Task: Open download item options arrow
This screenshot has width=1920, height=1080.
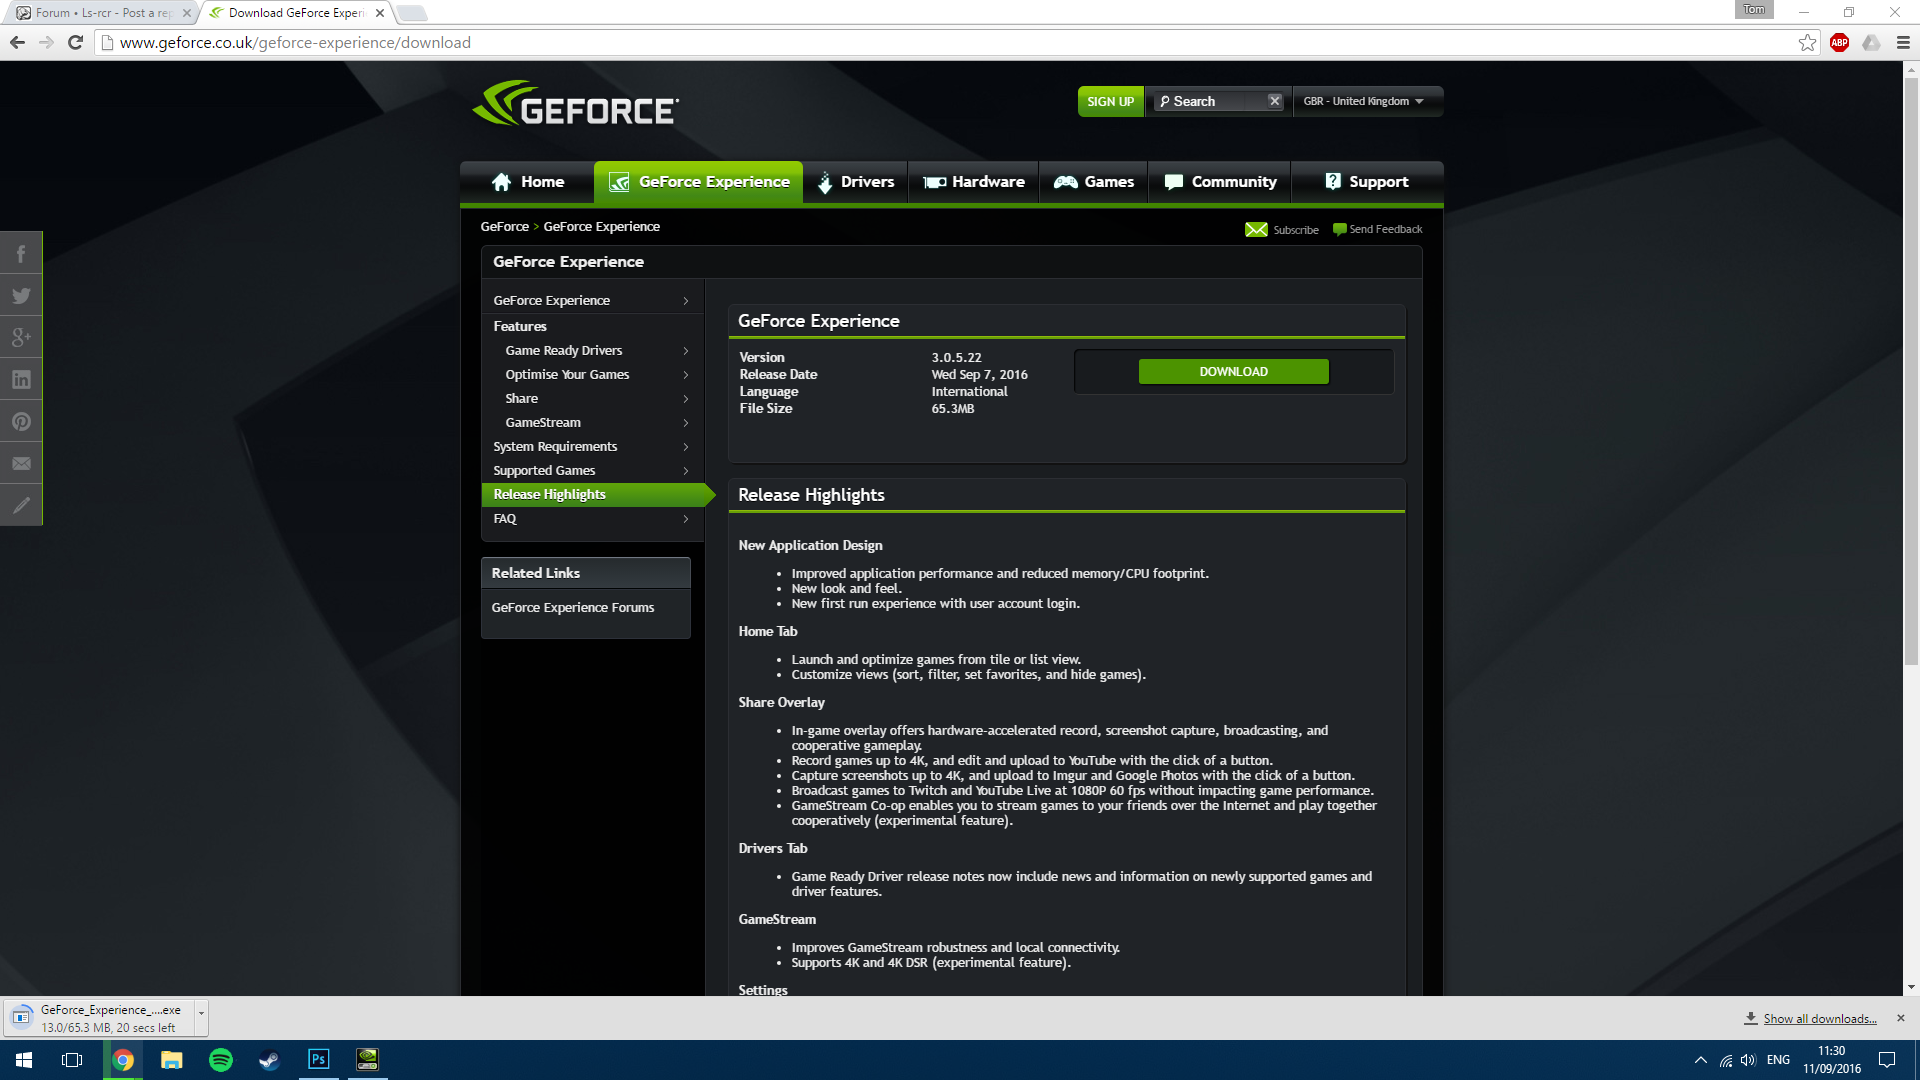Action: [x=201, y=1013]
